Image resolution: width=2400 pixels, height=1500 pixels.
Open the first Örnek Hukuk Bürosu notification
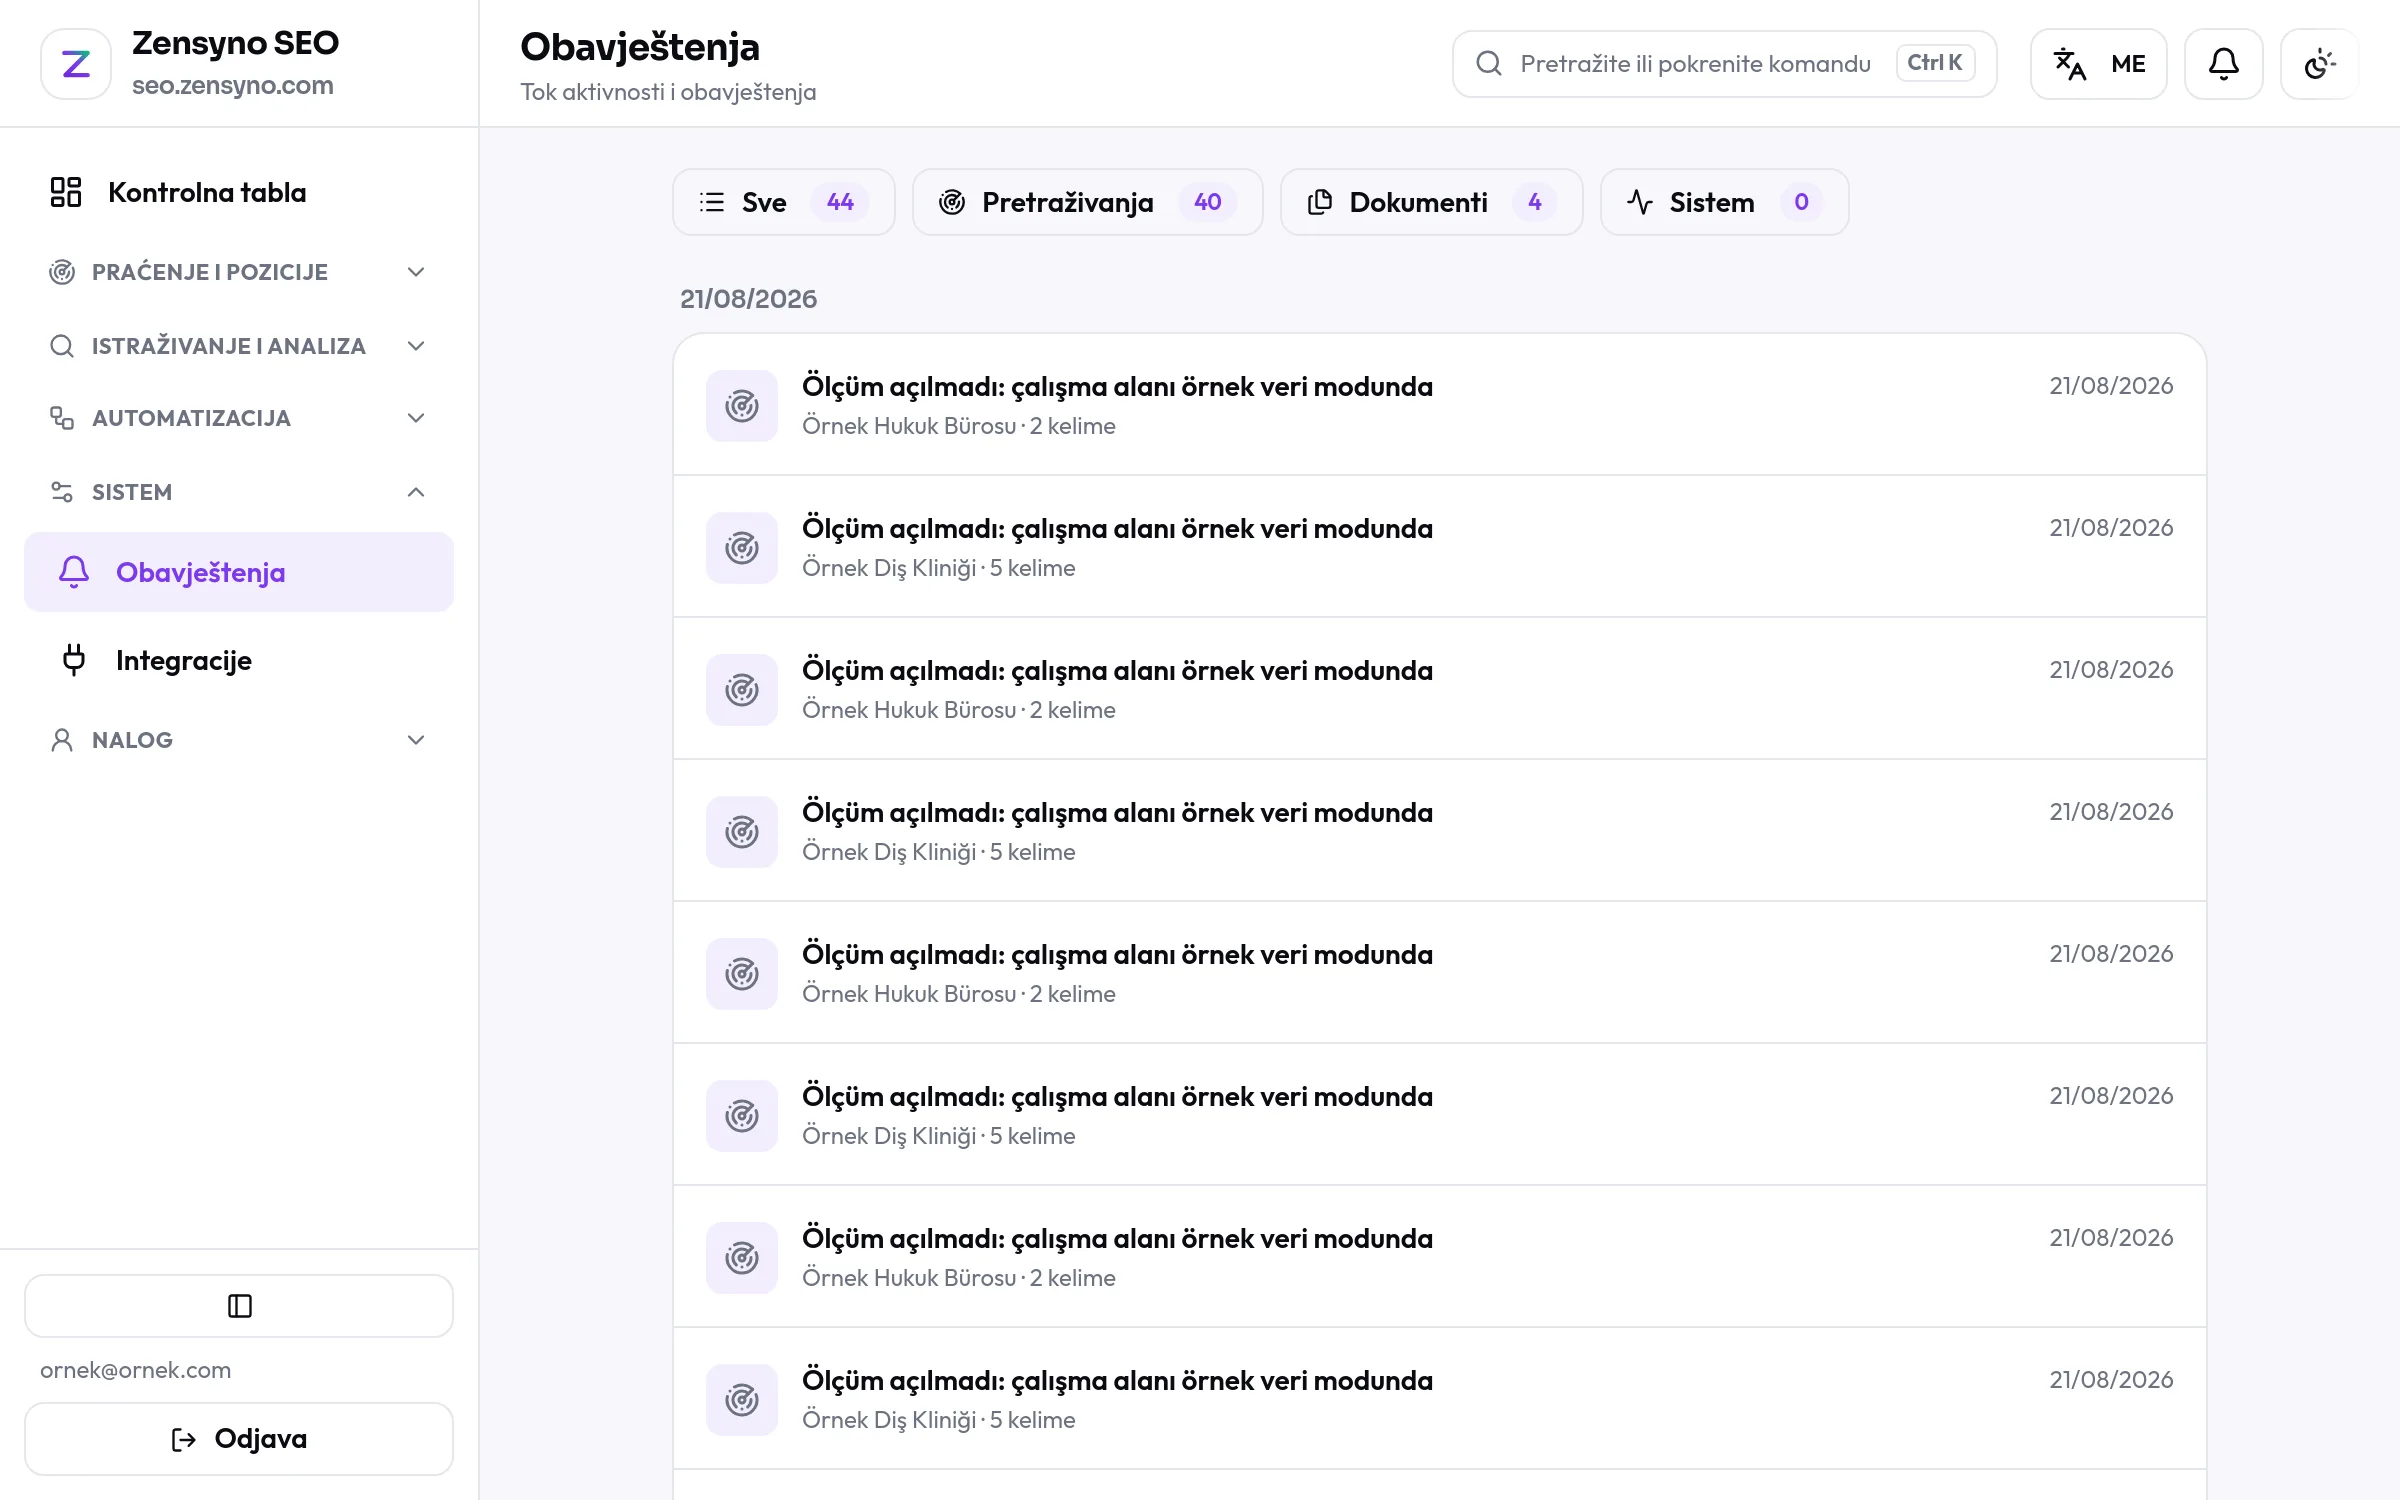(1440, 405)
